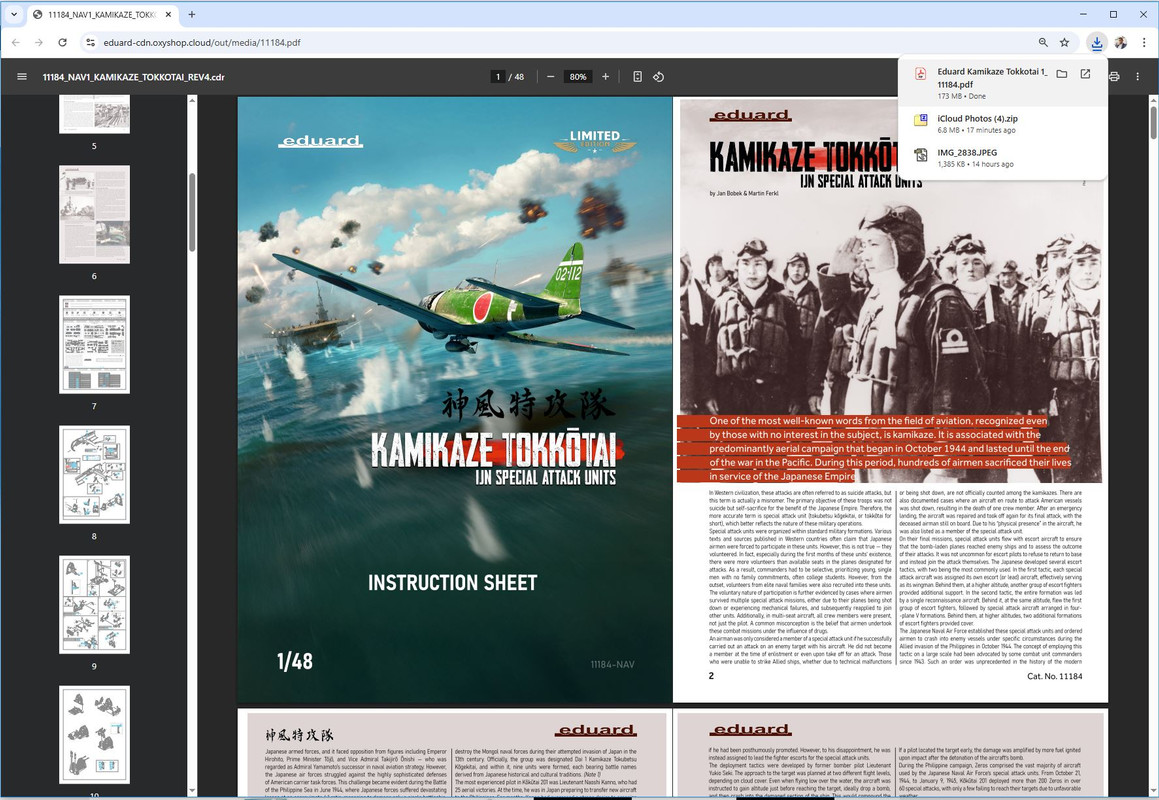
Task: Zoom out the PDF with minus button
Action: (x=551, y=76)
